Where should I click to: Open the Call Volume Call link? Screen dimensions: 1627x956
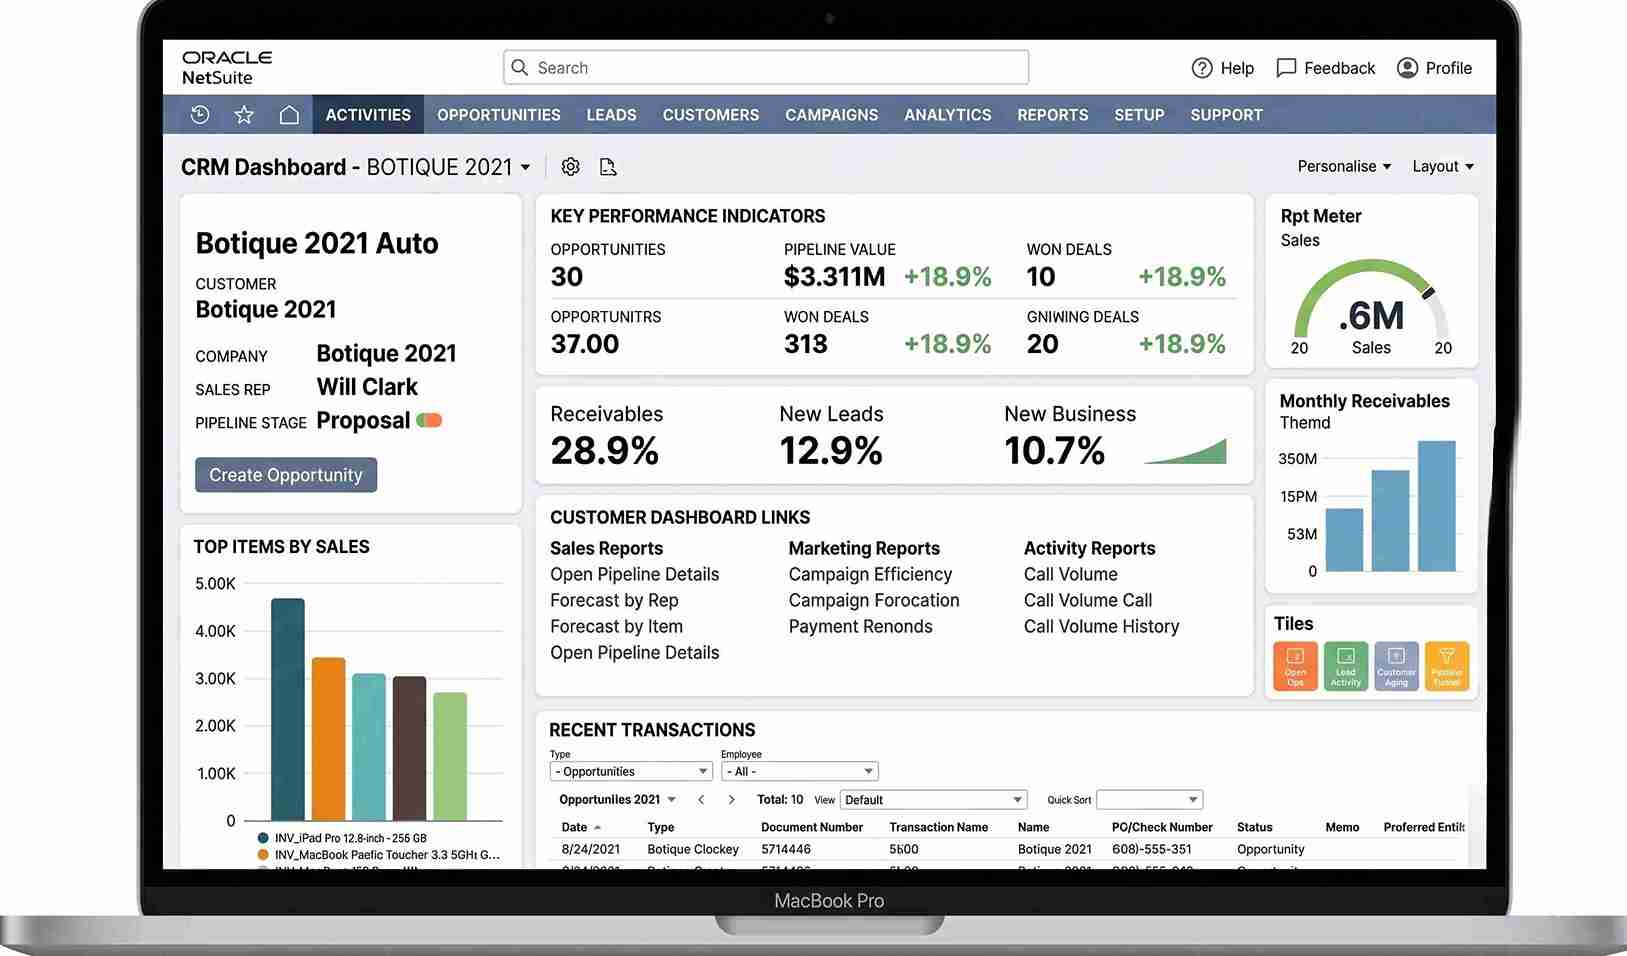coord(1088,601)
